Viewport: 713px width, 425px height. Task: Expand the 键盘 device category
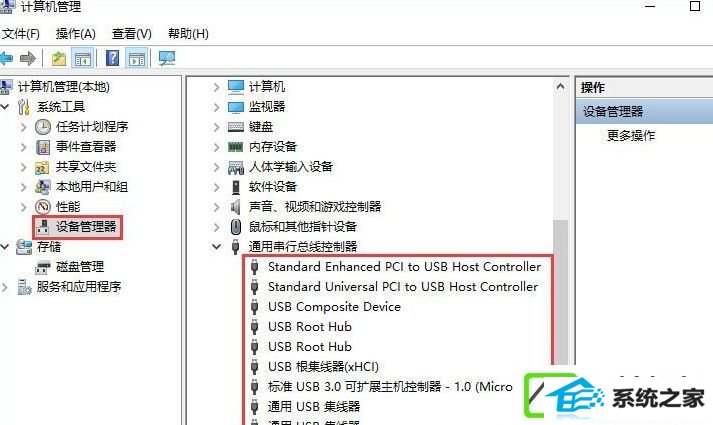(216, 127)
